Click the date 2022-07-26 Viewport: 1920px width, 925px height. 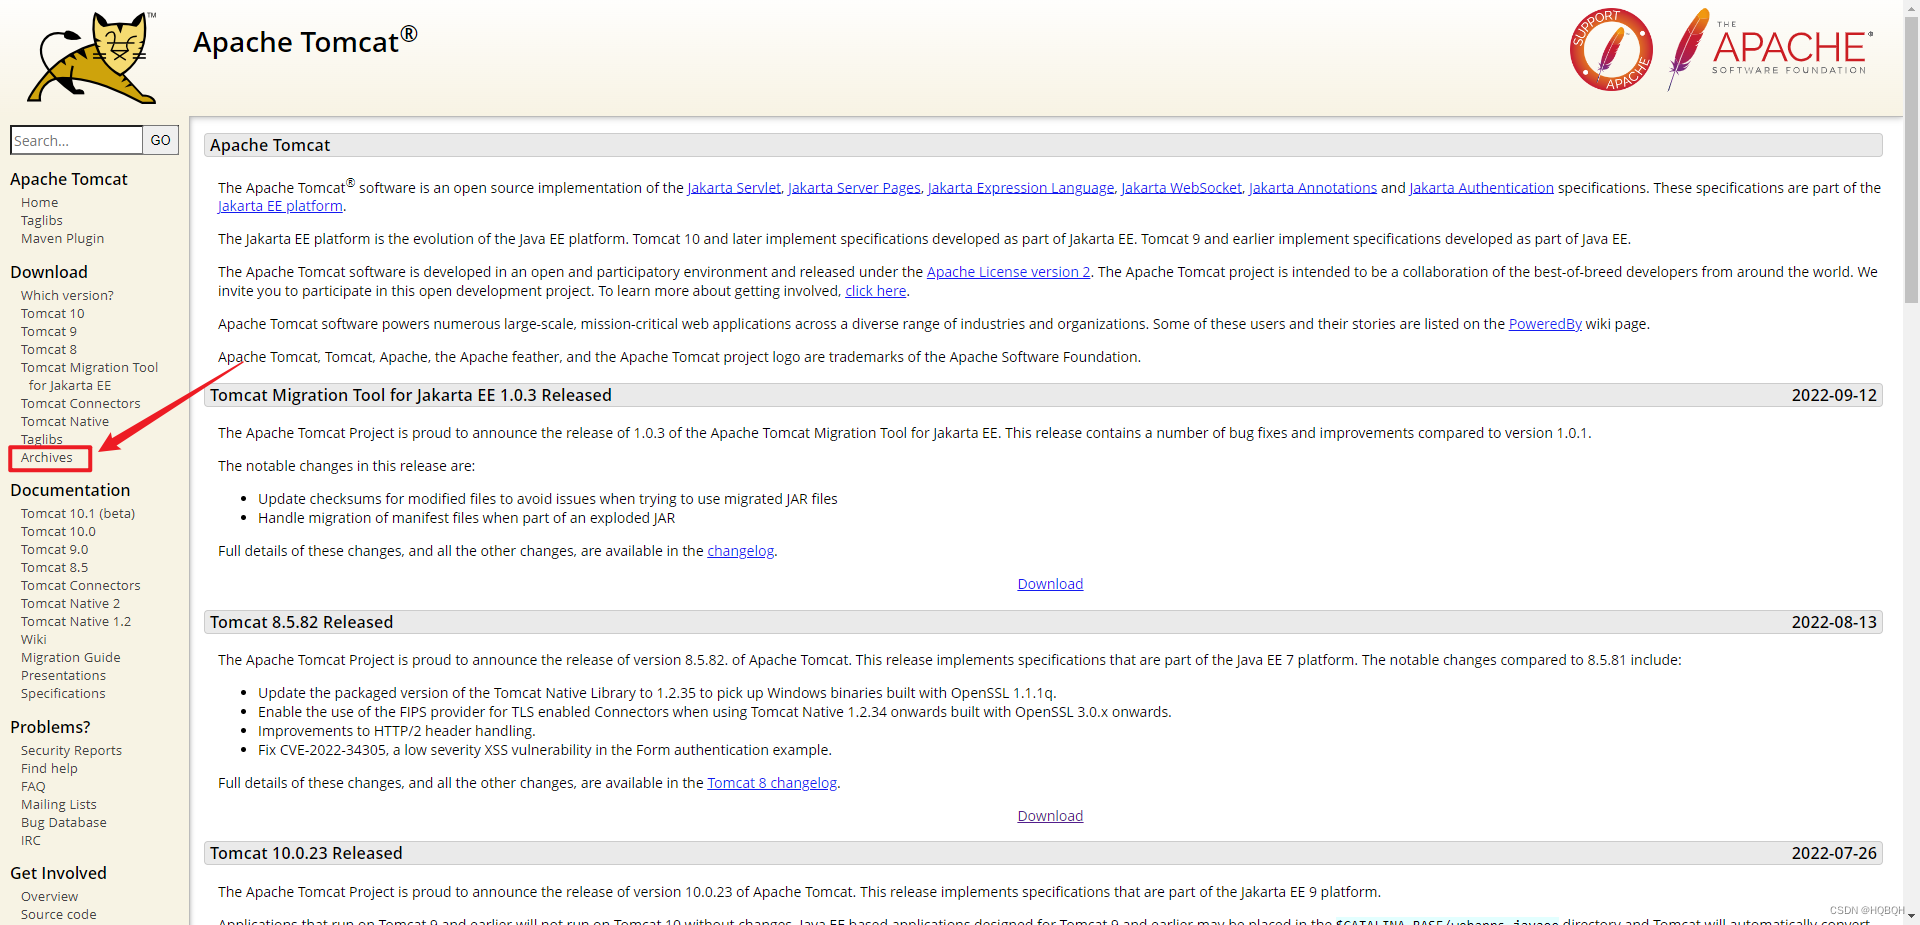click(1834, 853)
